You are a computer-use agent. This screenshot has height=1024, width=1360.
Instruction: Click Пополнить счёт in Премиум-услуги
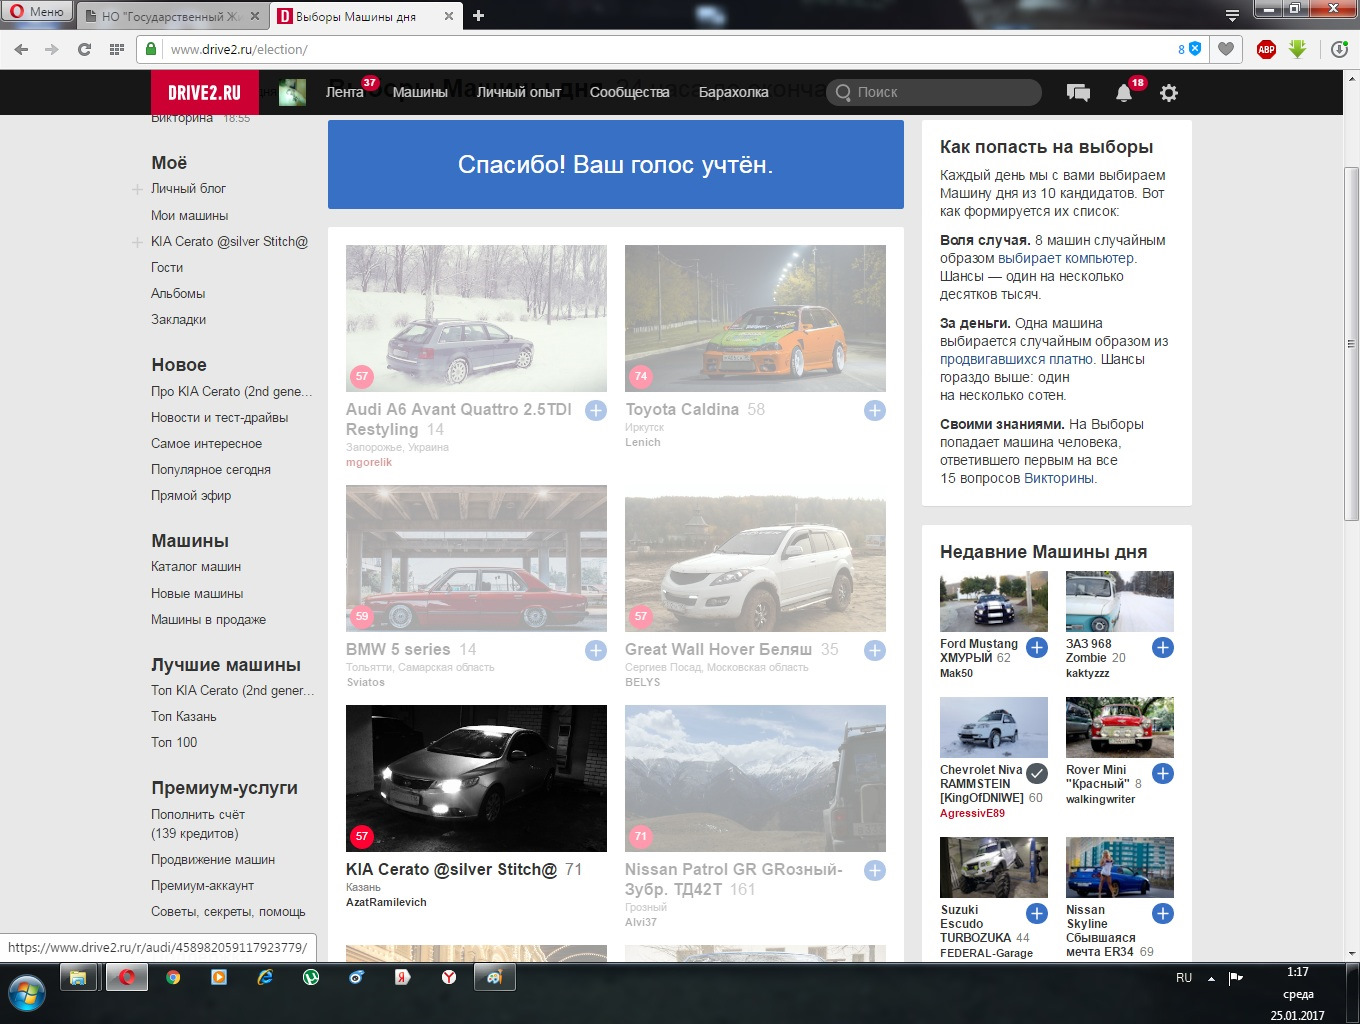coord(198,814)
